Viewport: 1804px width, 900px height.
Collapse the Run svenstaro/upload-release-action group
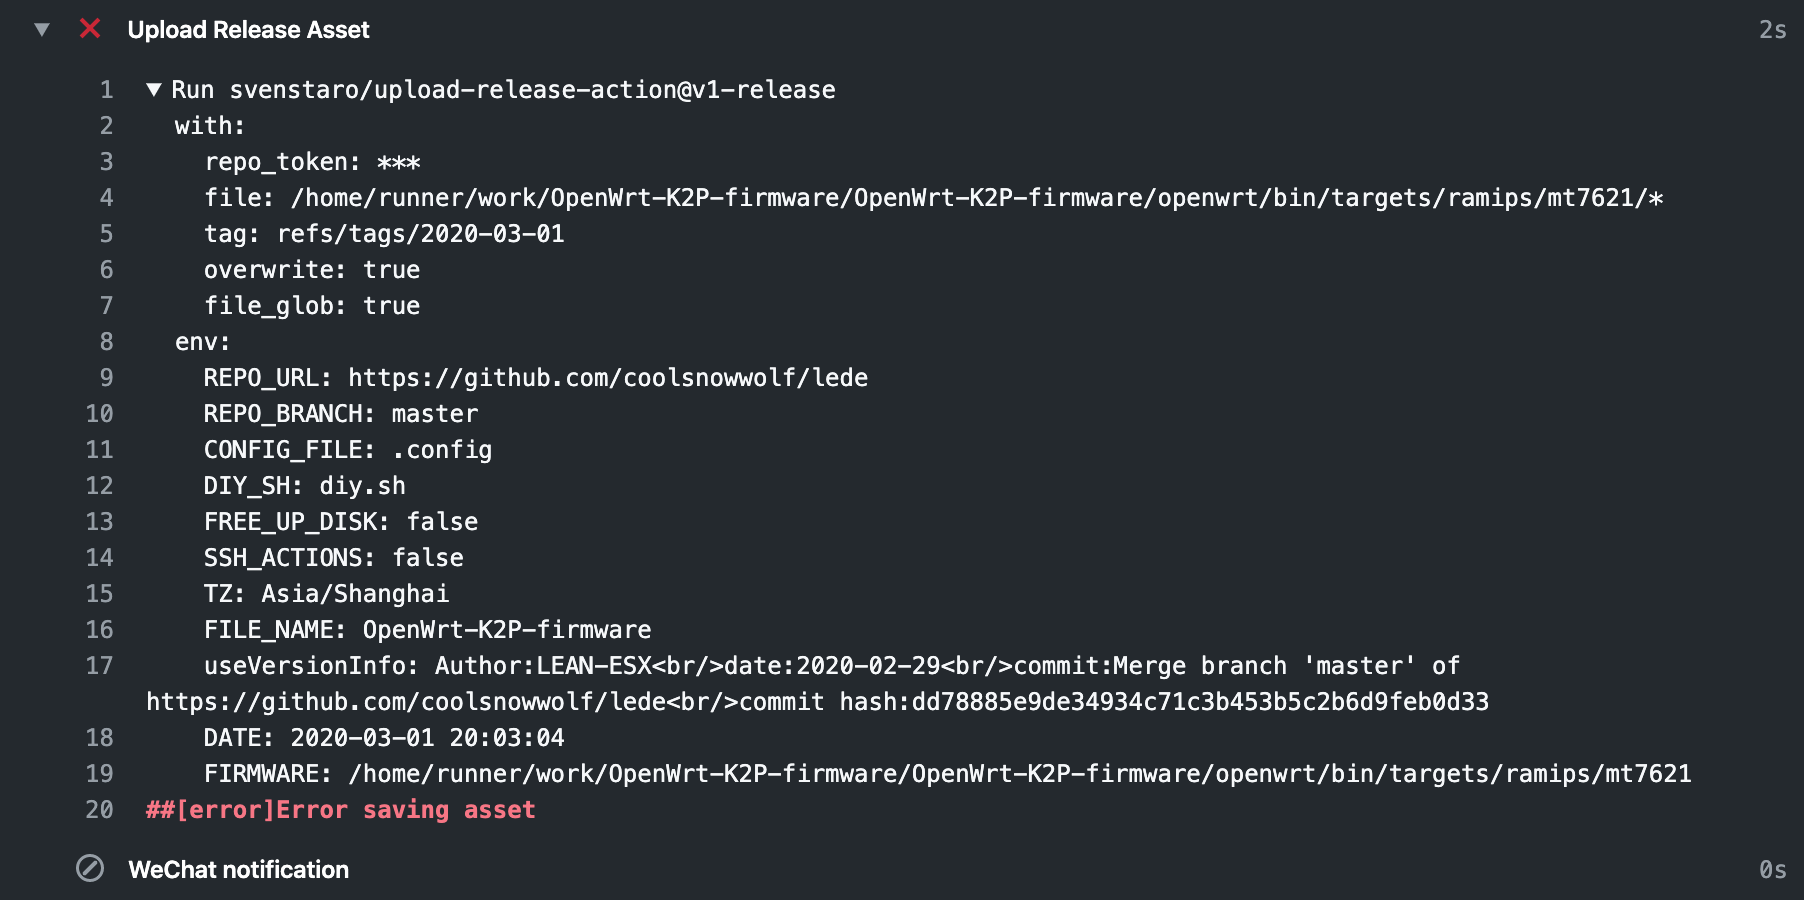[x=154, y=89]
